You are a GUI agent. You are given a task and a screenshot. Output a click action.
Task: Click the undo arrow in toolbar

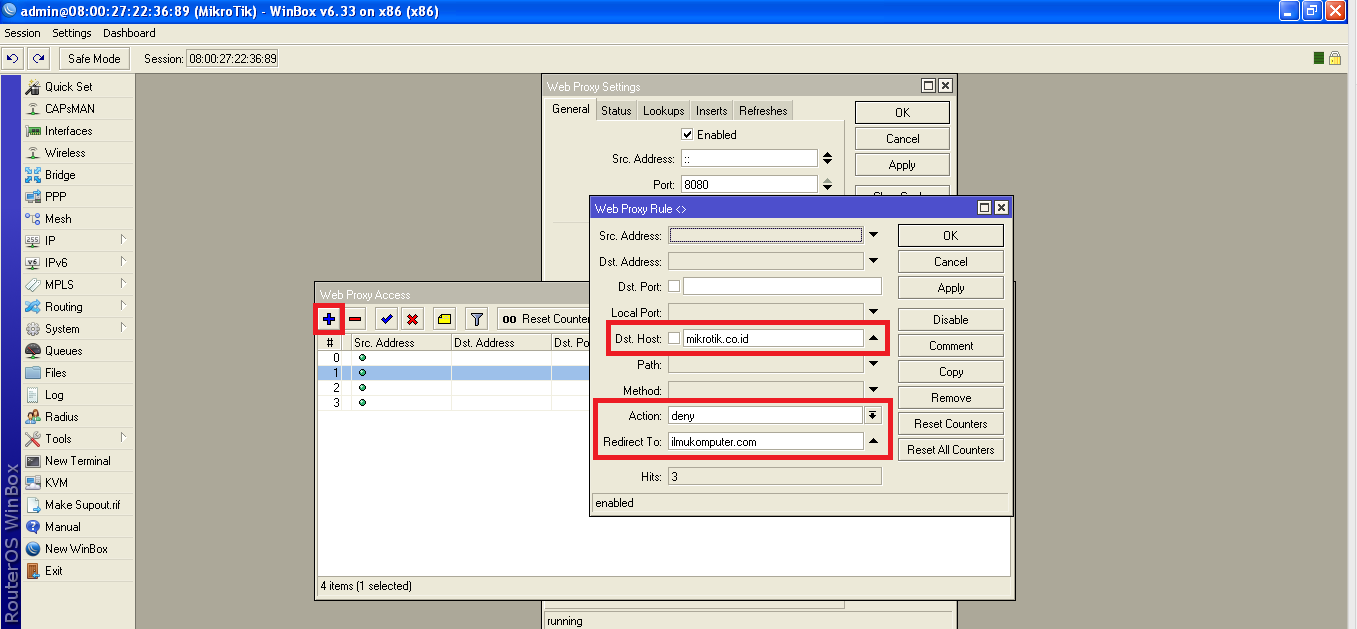pyautogui.click(x=13, y=59)
